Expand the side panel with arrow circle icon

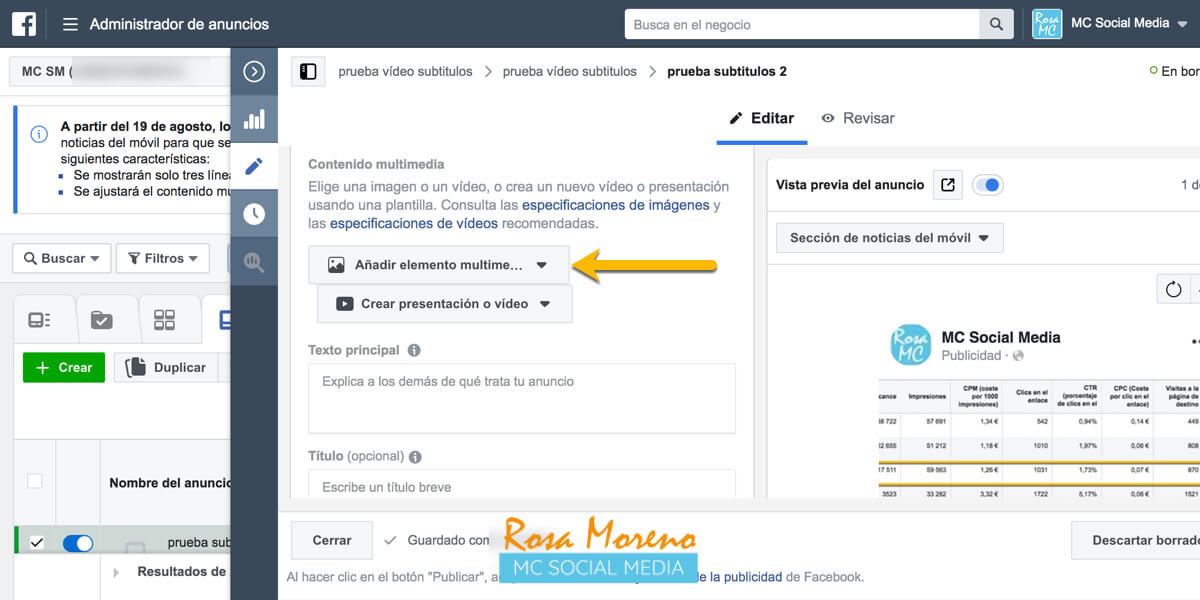[x=254, y=71]
